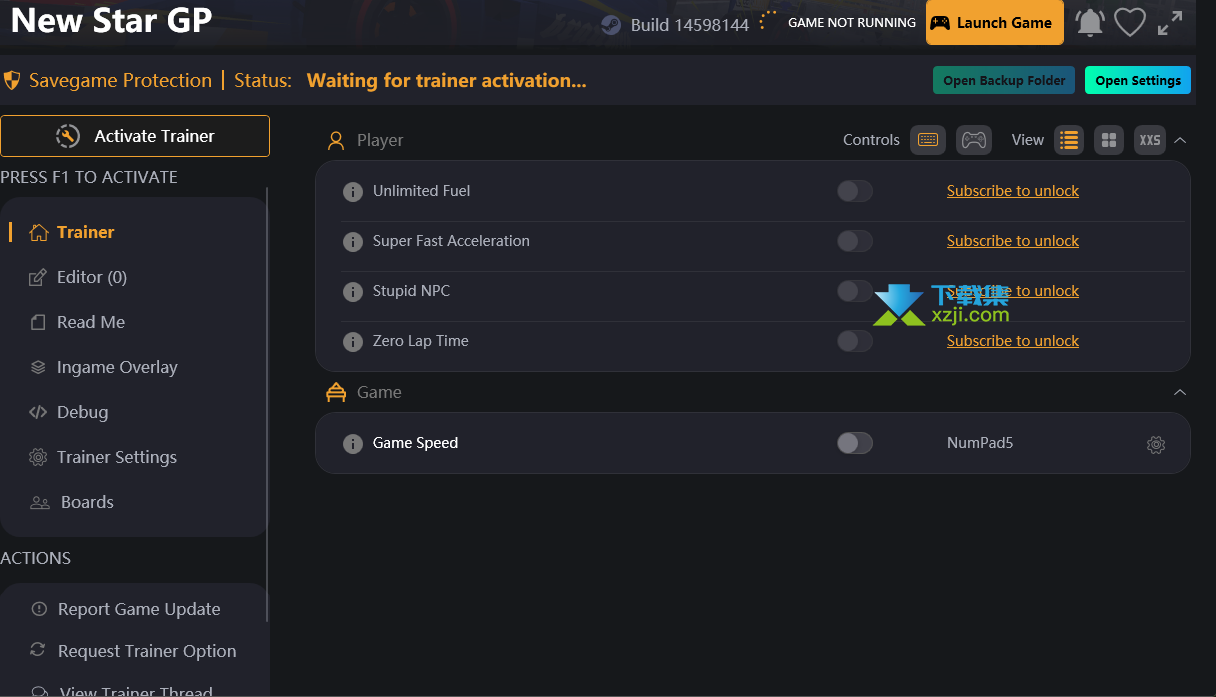Viewport: 1216px width, 697px height.
Task: Click the notification bell icon
Action: [x=1089, y=23]
